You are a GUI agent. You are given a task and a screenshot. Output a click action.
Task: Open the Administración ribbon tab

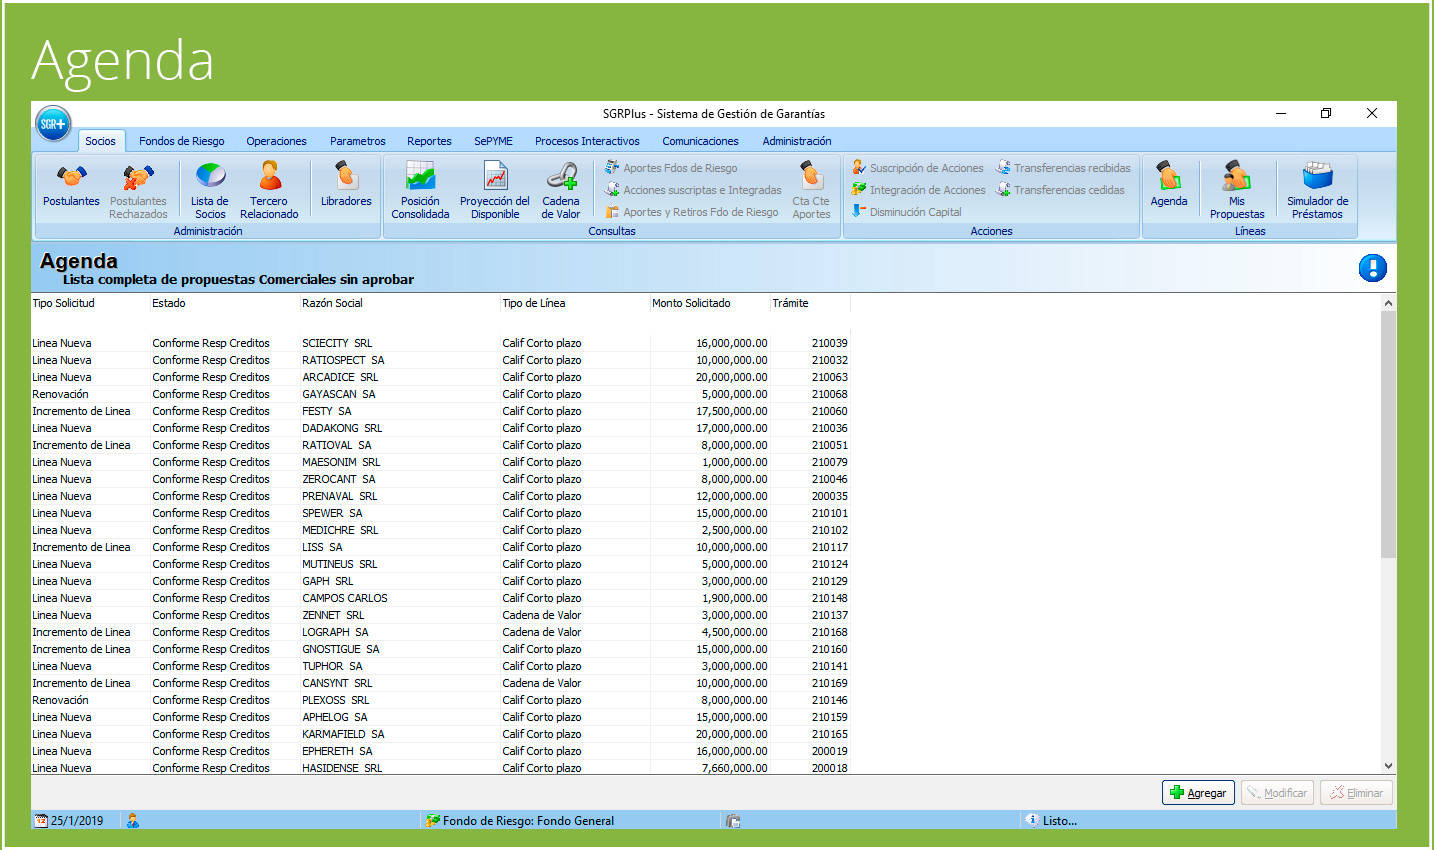pyautogui.click(x=796, y=141)
